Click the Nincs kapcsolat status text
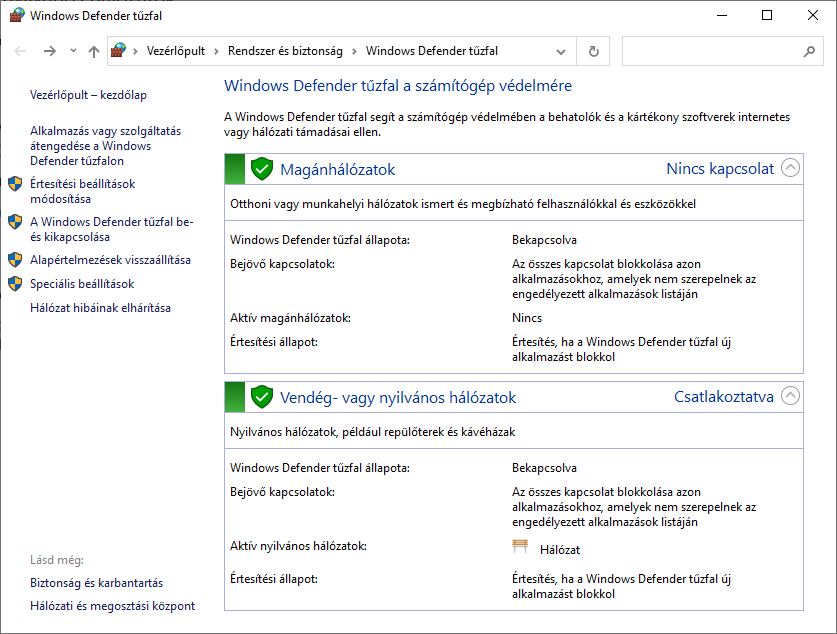 pos(720,169)
